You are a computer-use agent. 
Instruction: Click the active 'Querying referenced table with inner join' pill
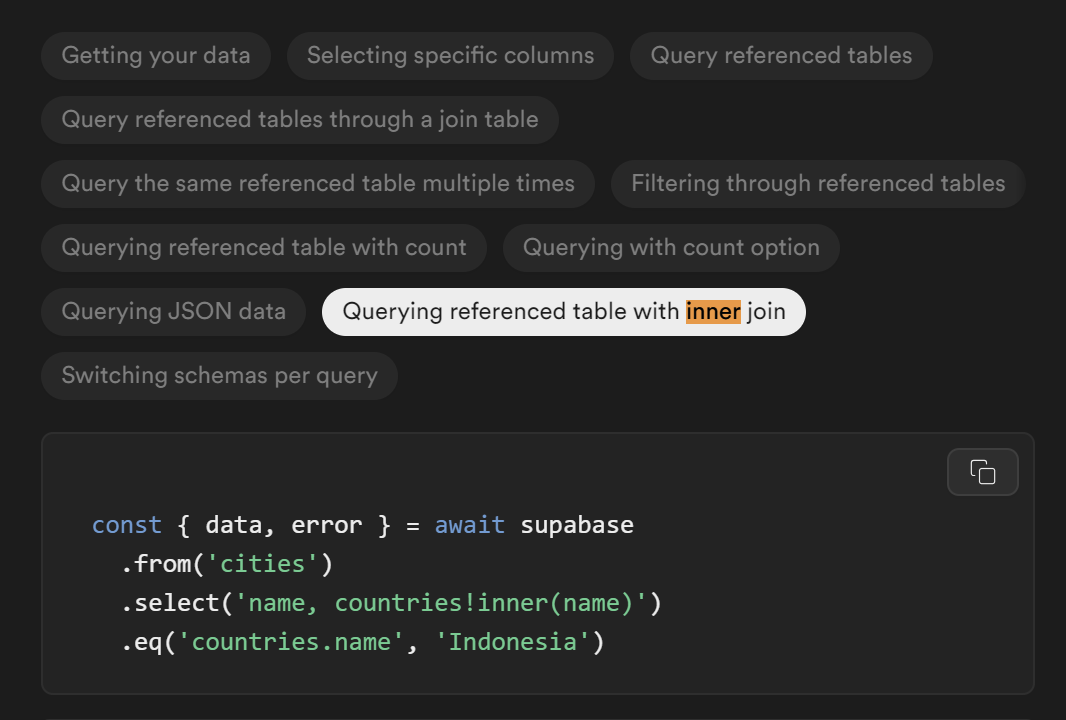click(x=564, y=311)
